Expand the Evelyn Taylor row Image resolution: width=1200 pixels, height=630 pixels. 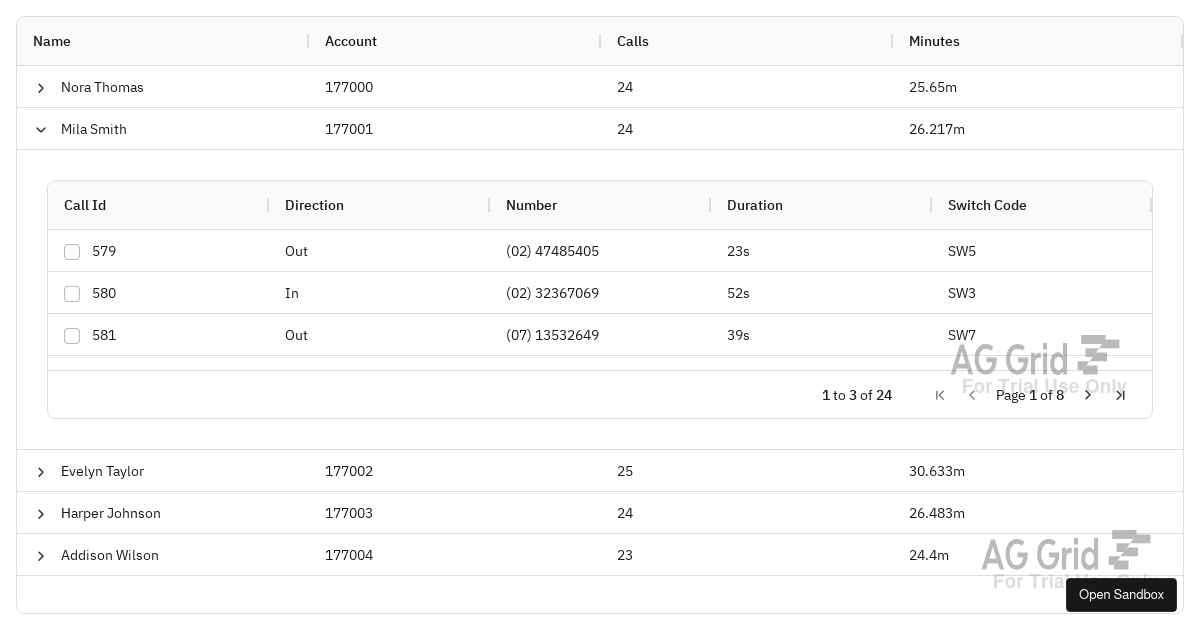pos(41,471)
